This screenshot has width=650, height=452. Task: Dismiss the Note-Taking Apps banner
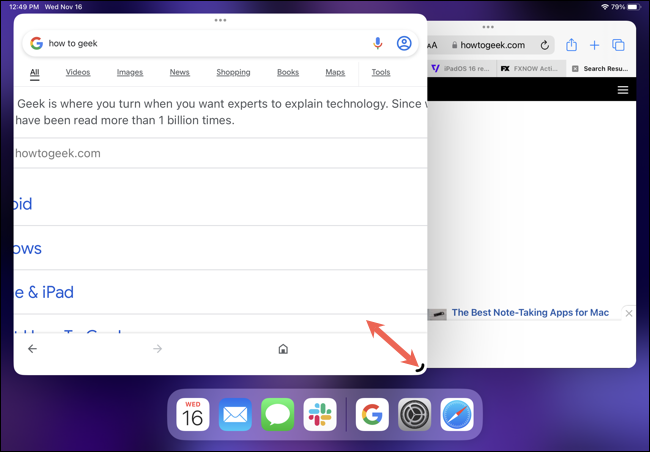point(628,313)
